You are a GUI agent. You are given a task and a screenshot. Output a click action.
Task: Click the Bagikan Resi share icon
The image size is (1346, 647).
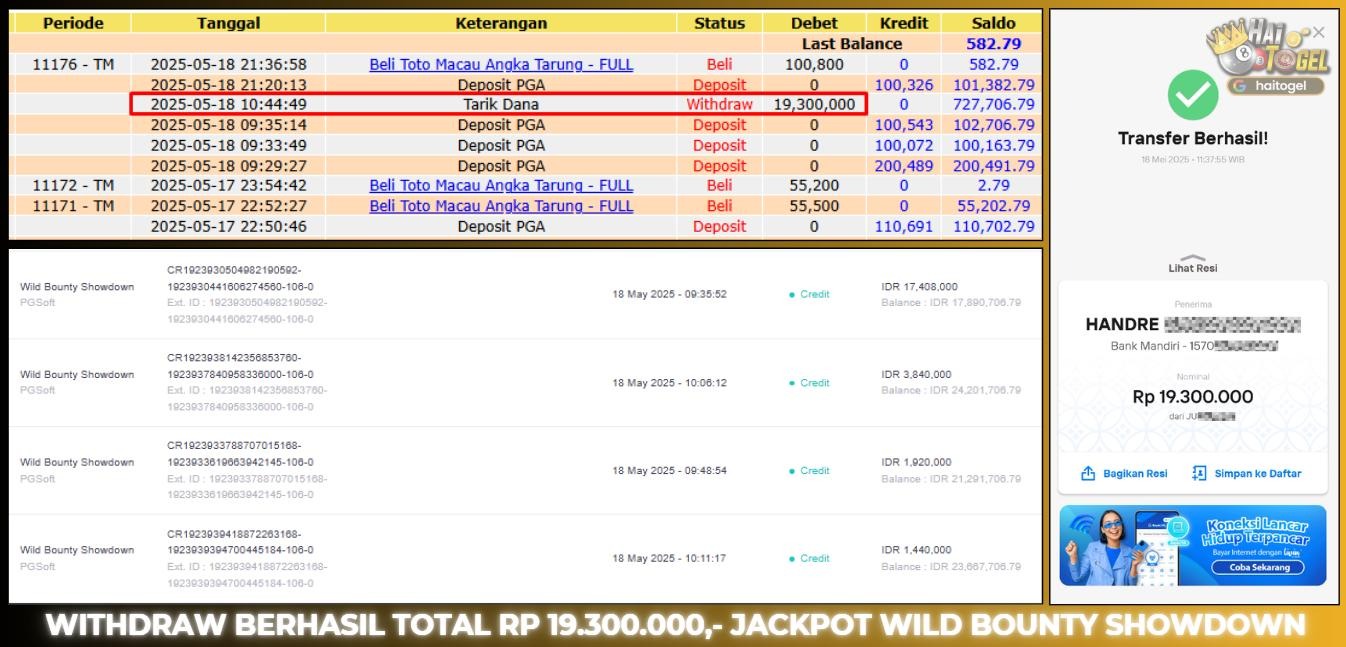pos(1088,473)
